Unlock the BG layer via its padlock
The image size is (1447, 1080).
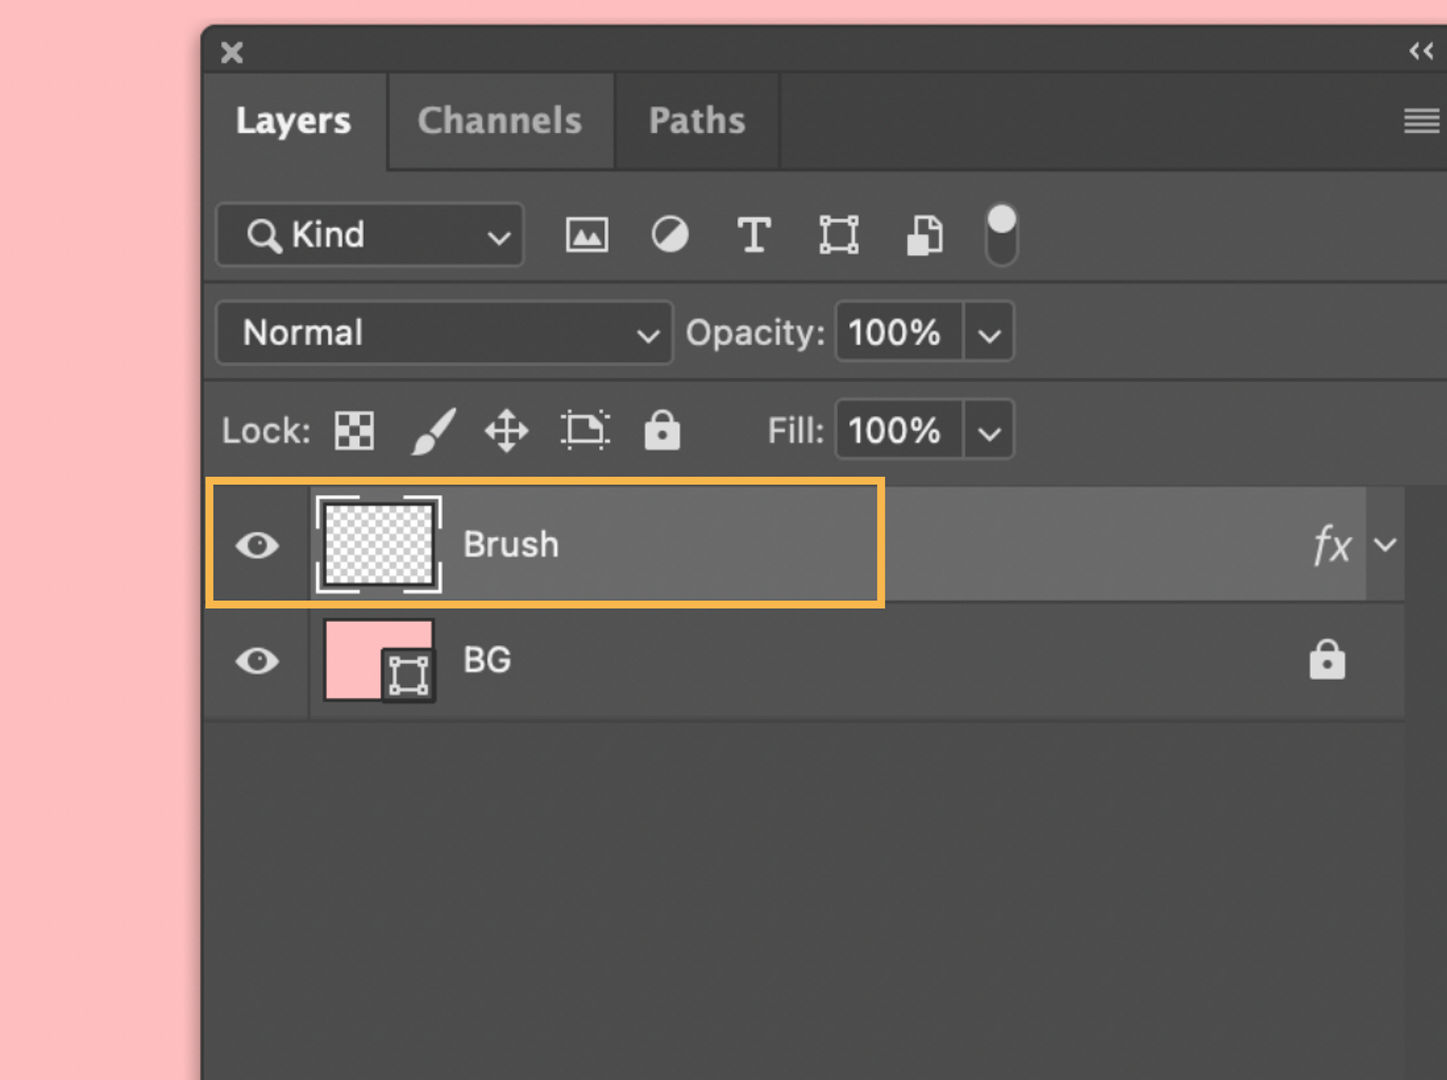[x=1326, y=660]
